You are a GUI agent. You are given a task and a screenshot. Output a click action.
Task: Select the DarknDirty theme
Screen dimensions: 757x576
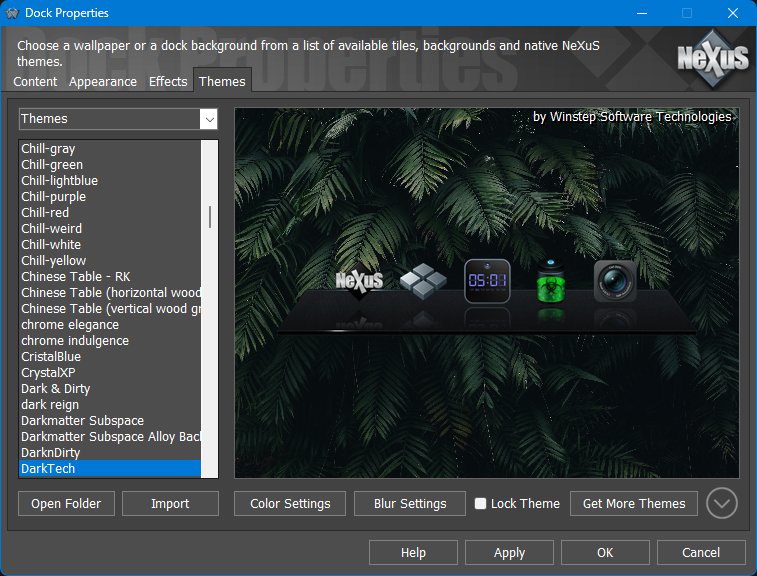click(x=110, y=452)
